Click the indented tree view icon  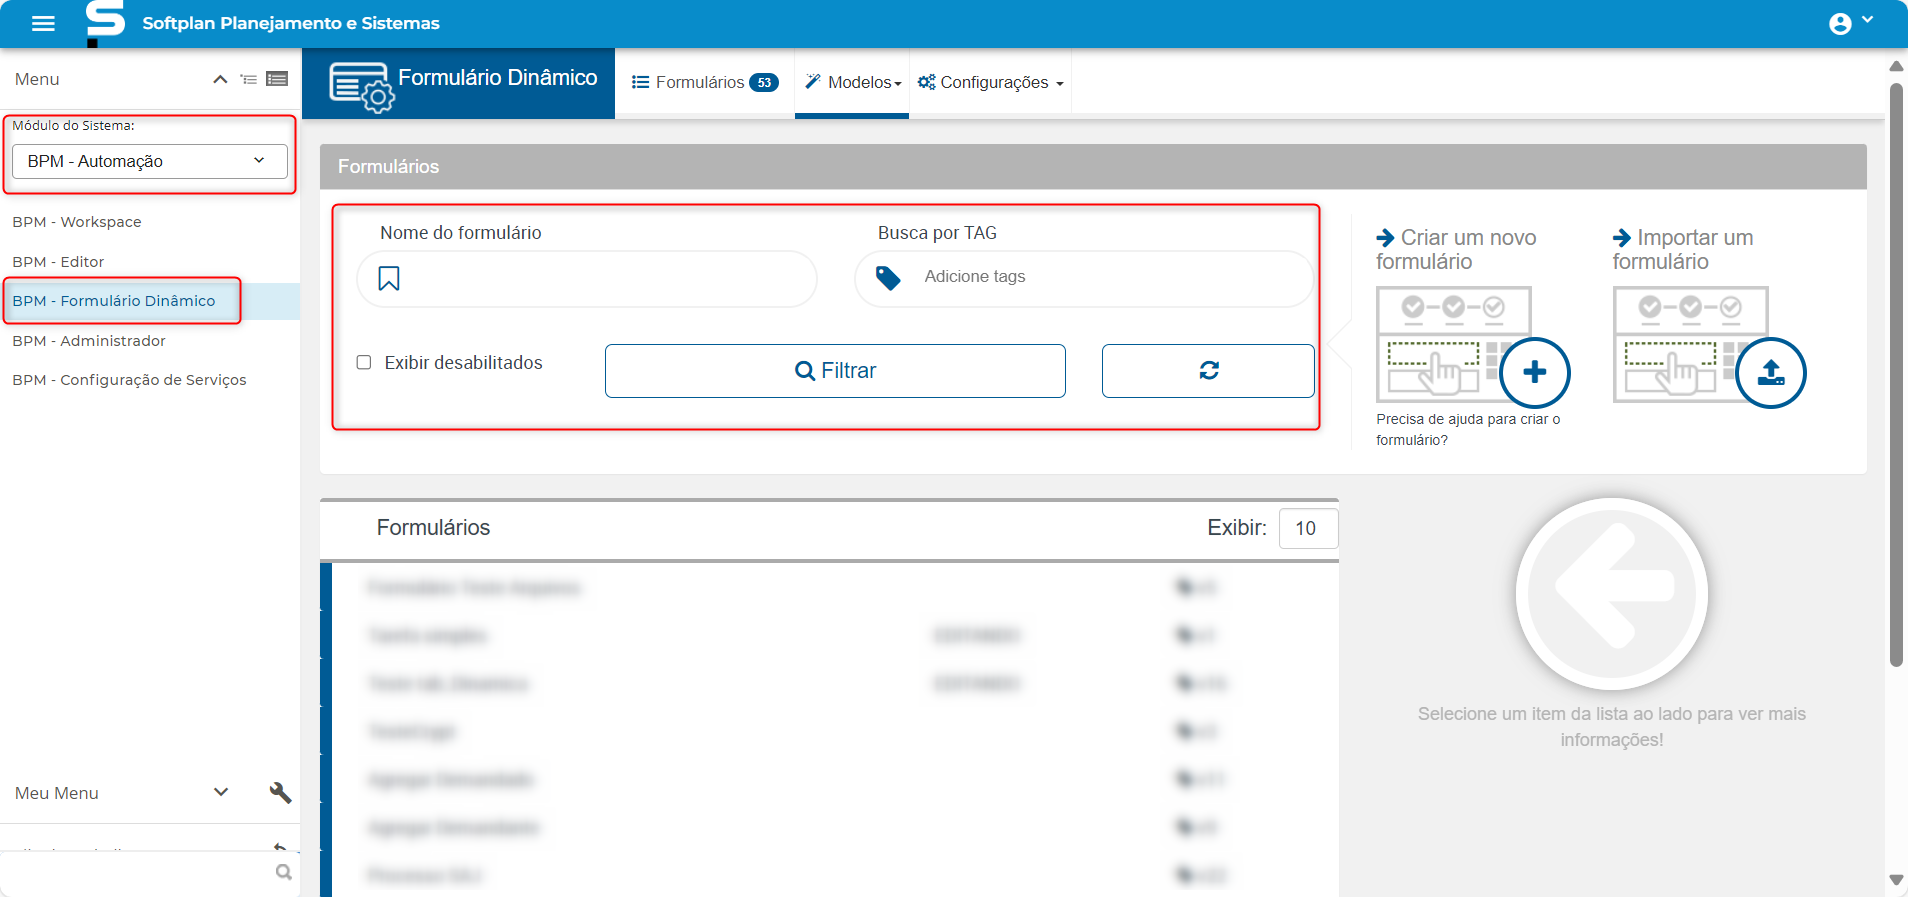[x=249, y=79]
